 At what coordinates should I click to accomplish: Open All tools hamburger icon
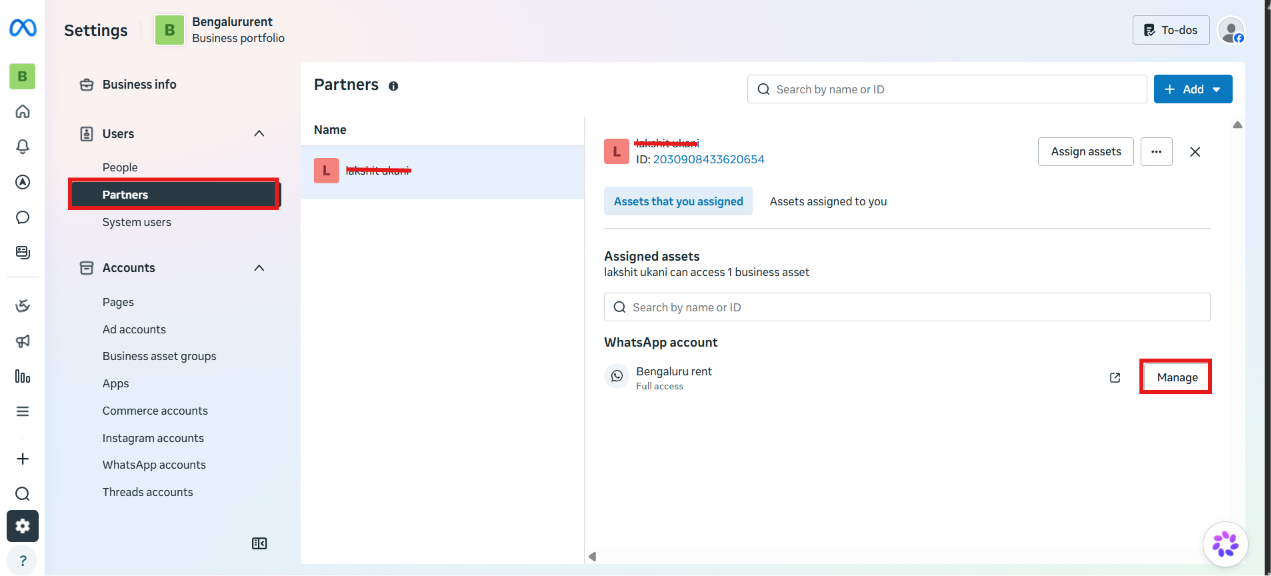[22, 411]
